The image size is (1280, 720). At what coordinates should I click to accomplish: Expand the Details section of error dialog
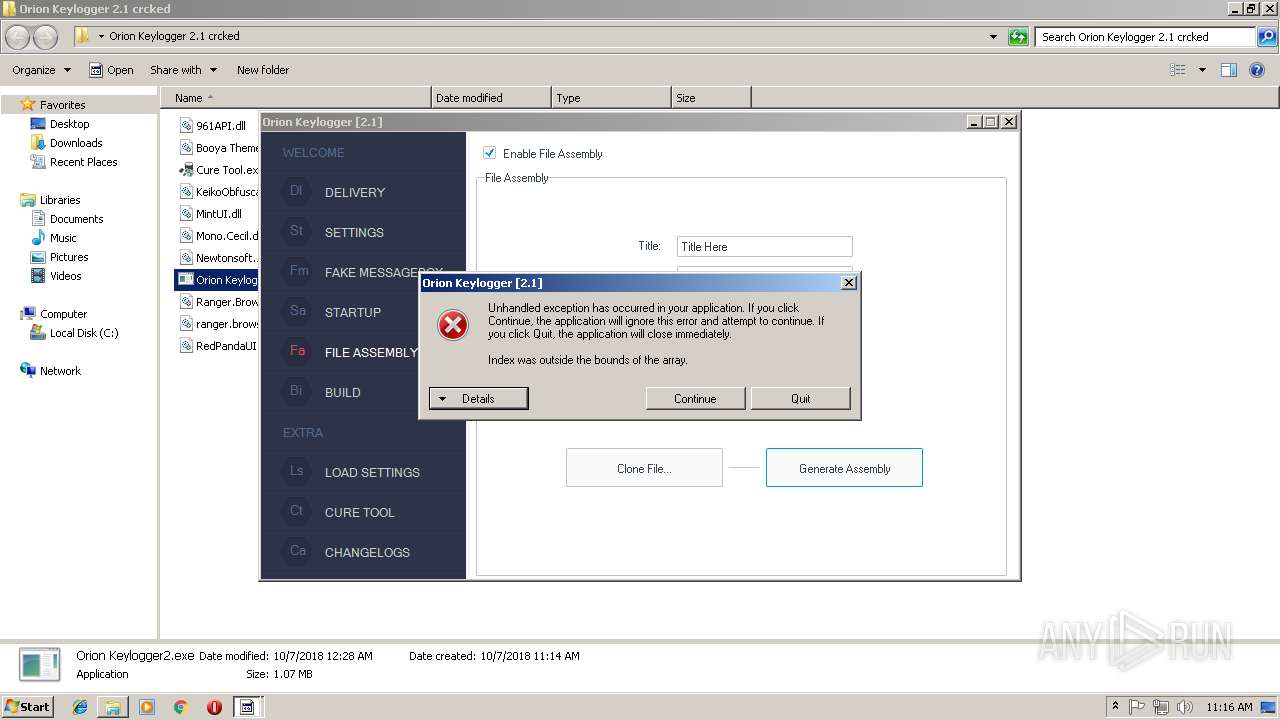click(x=478, y=398)
